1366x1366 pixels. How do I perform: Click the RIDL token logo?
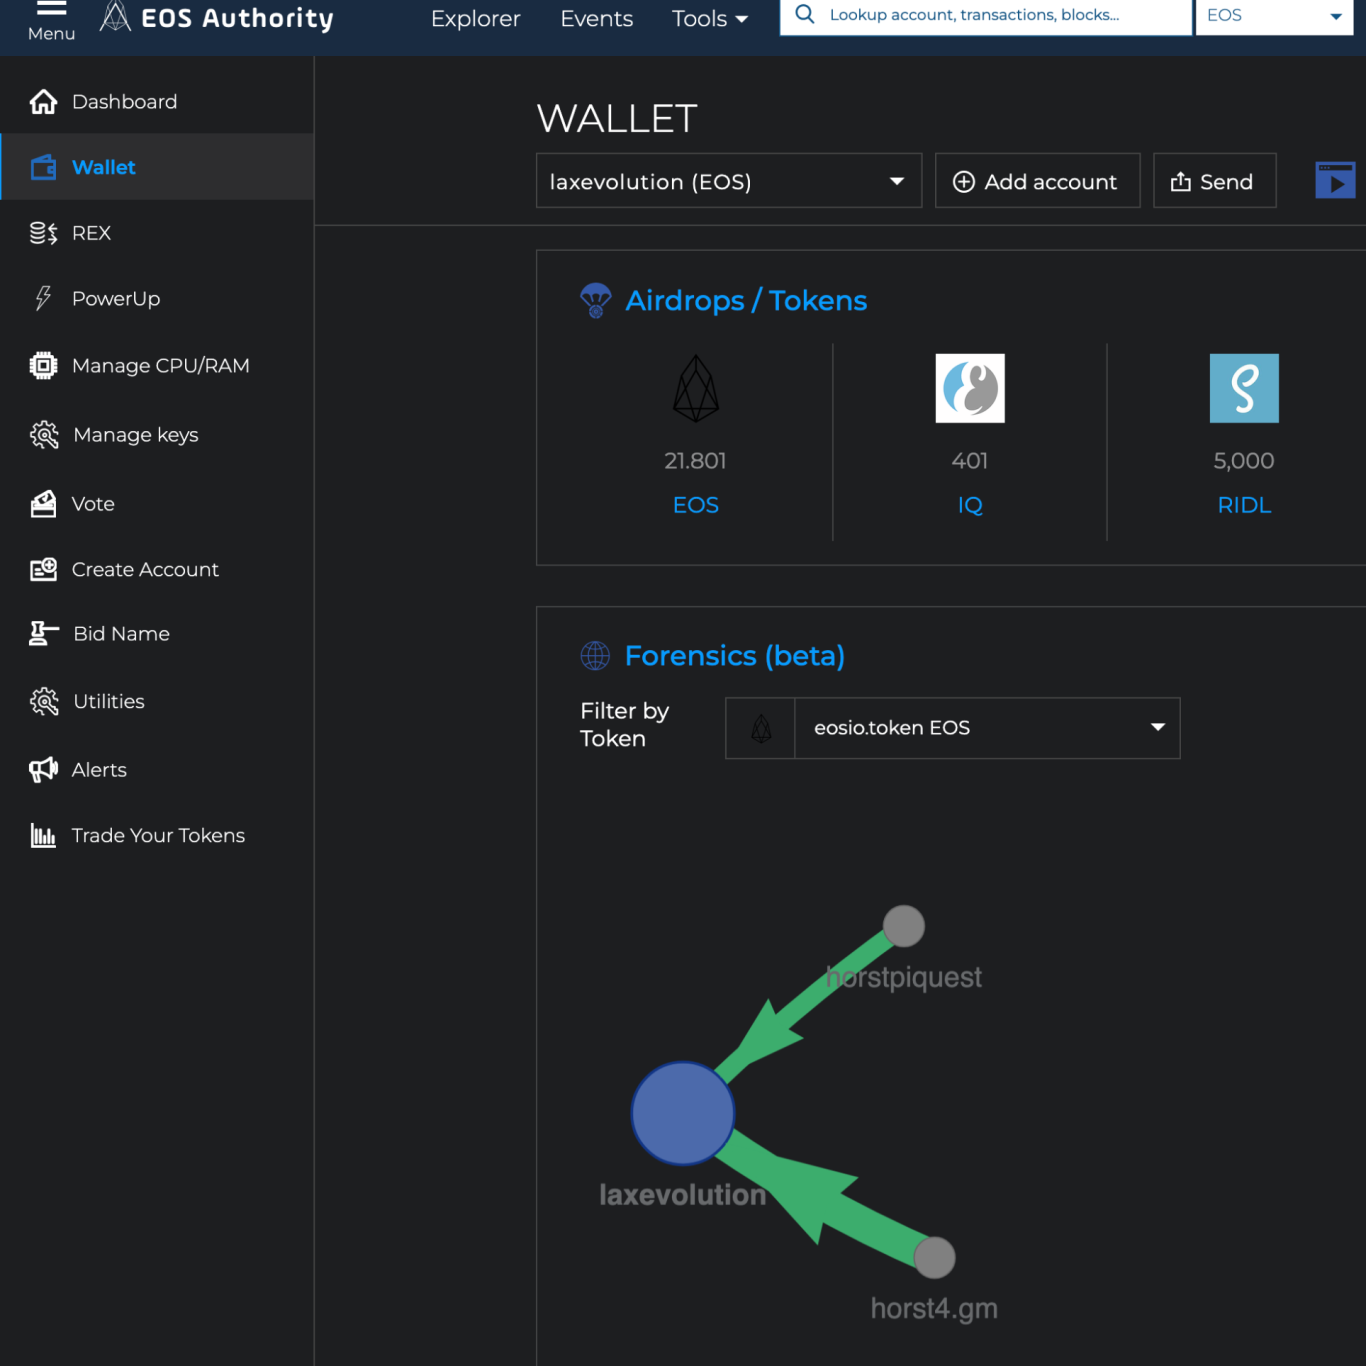[1244, 388]
